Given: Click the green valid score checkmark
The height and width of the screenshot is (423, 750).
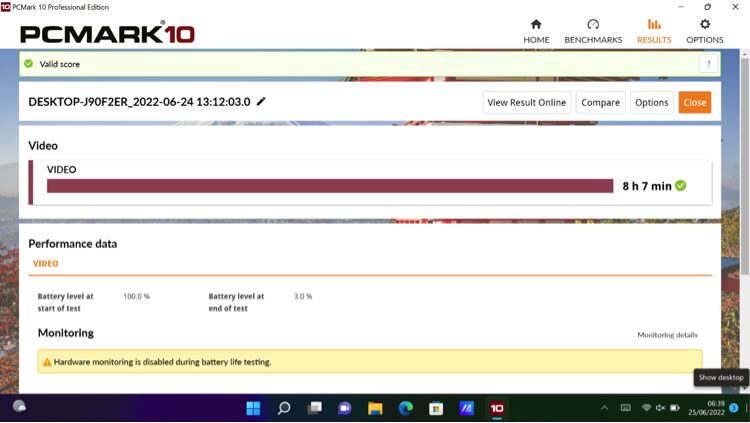Looking at the screenshot, I should (x=29, y=64).
